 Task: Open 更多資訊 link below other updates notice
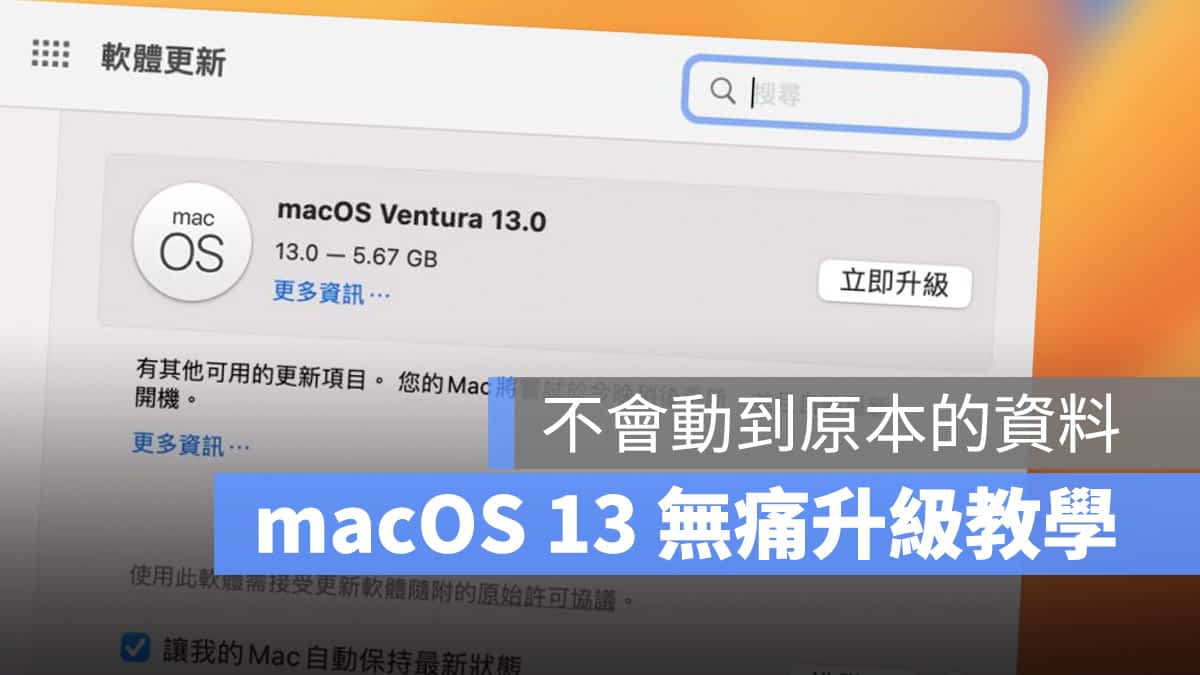191,444
